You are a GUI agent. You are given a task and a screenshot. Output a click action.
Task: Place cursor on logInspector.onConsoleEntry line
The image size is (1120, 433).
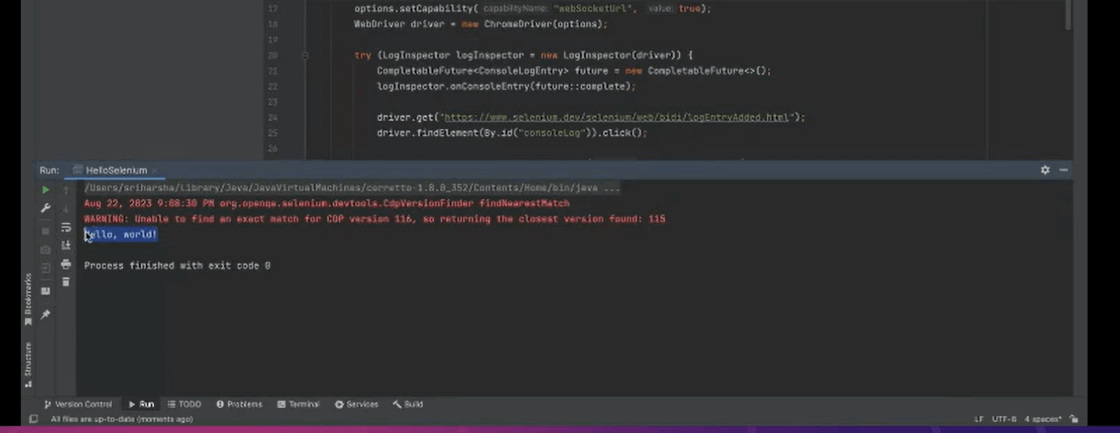pos(506,86)
